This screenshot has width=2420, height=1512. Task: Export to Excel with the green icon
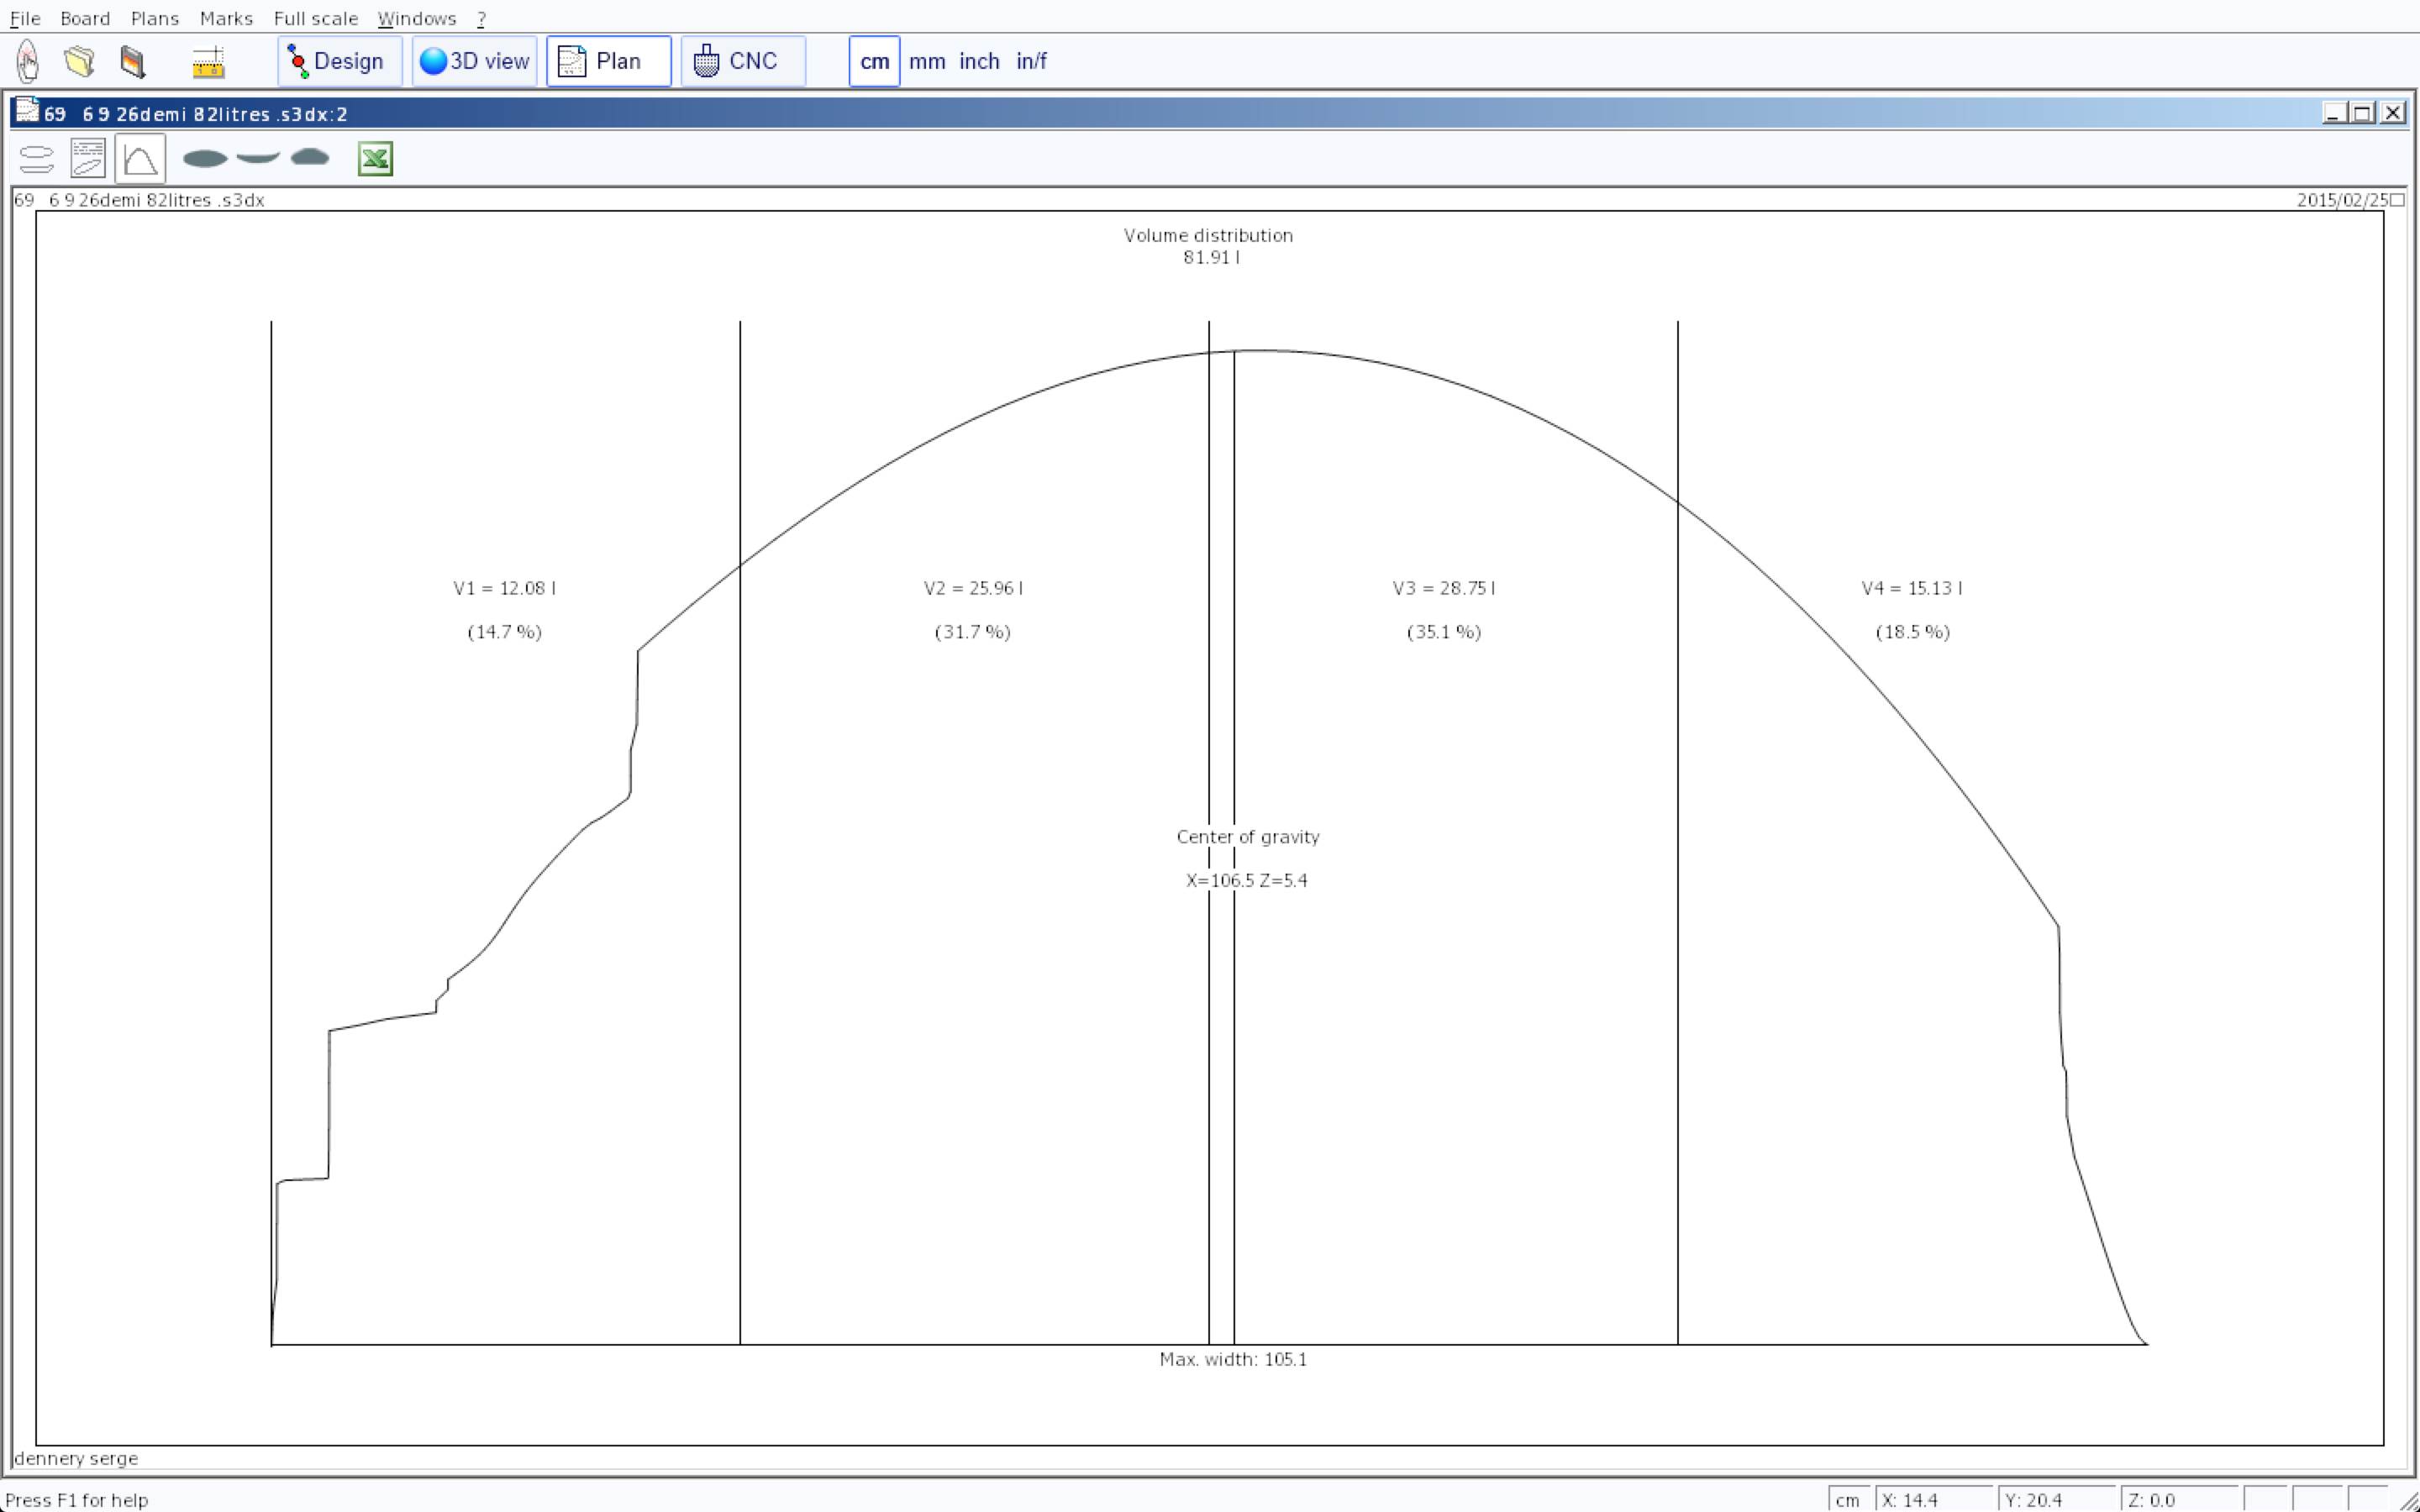click(375, 159)
